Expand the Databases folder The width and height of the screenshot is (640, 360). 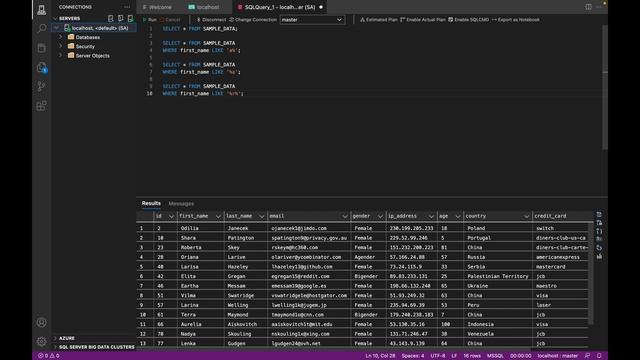pyautogui.click(x=61, y=37)
